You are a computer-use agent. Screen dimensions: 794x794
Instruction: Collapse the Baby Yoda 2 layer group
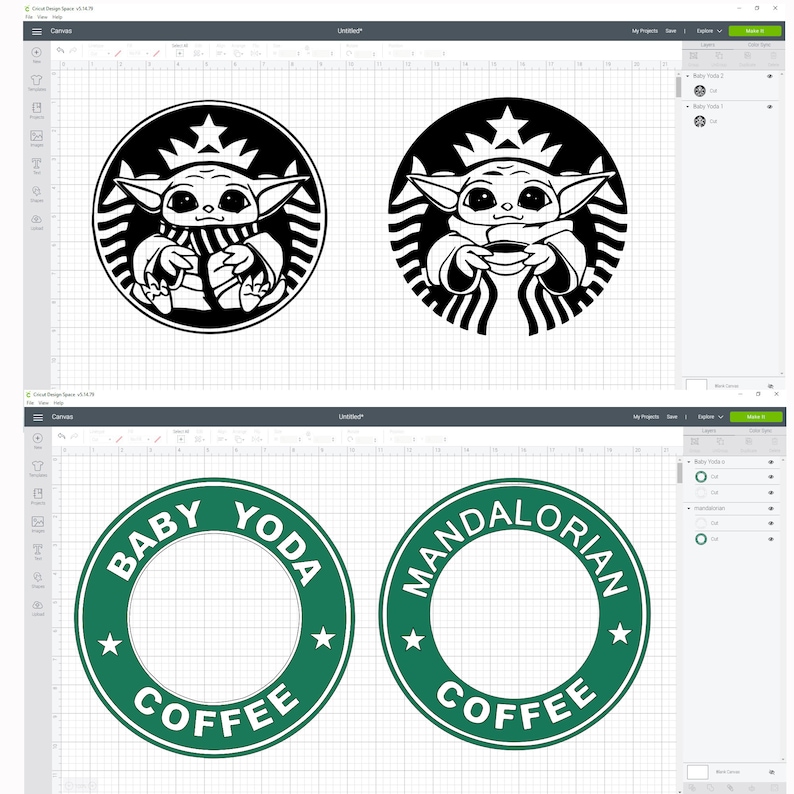688,76
